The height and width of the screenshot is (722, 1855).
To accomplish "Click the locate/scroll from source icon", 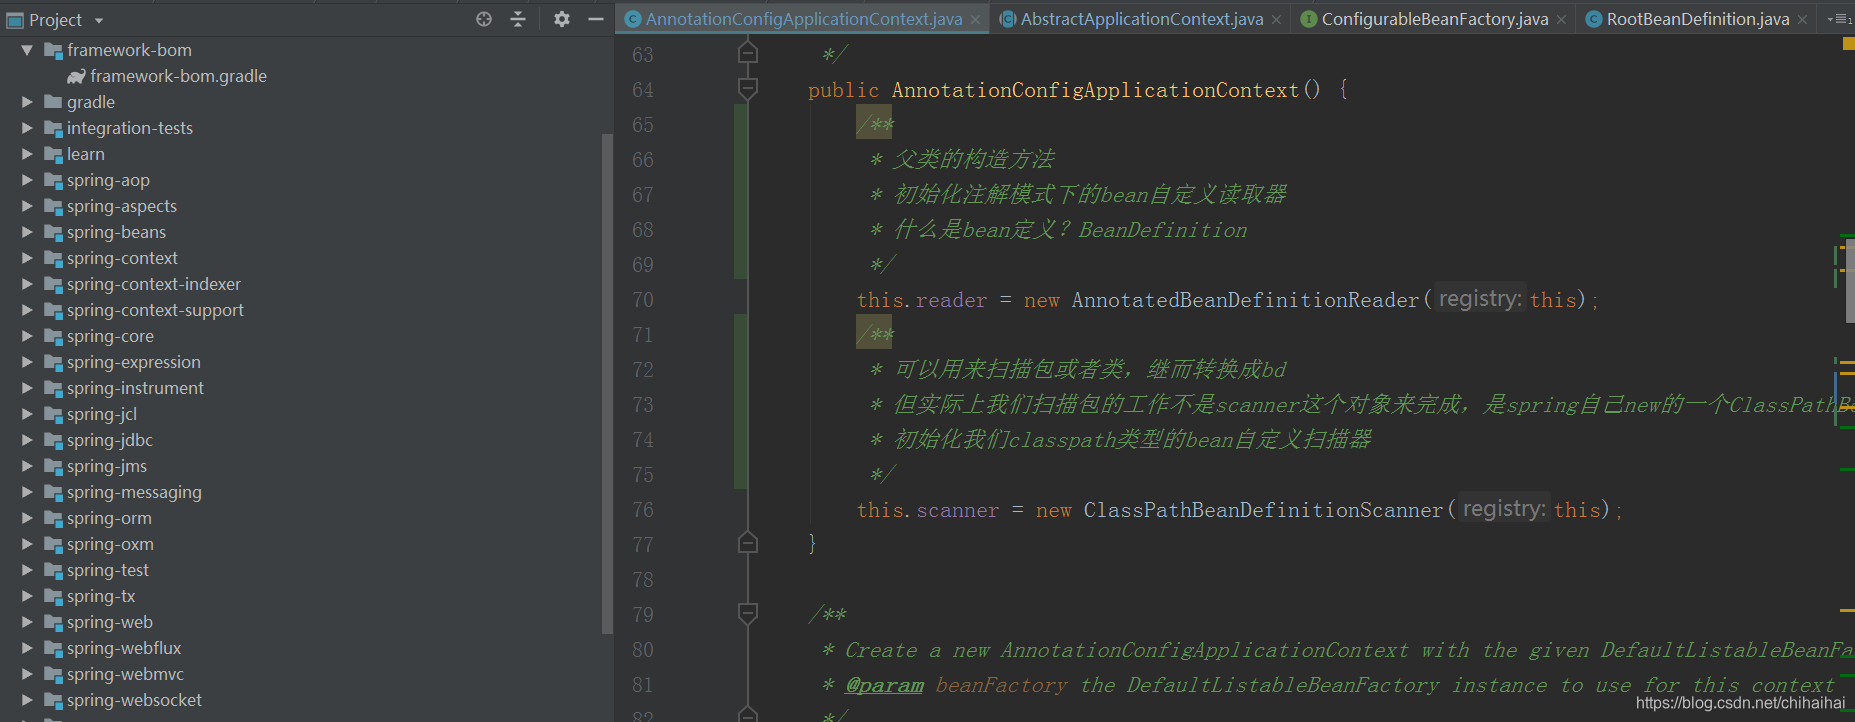I will (484, 19).
